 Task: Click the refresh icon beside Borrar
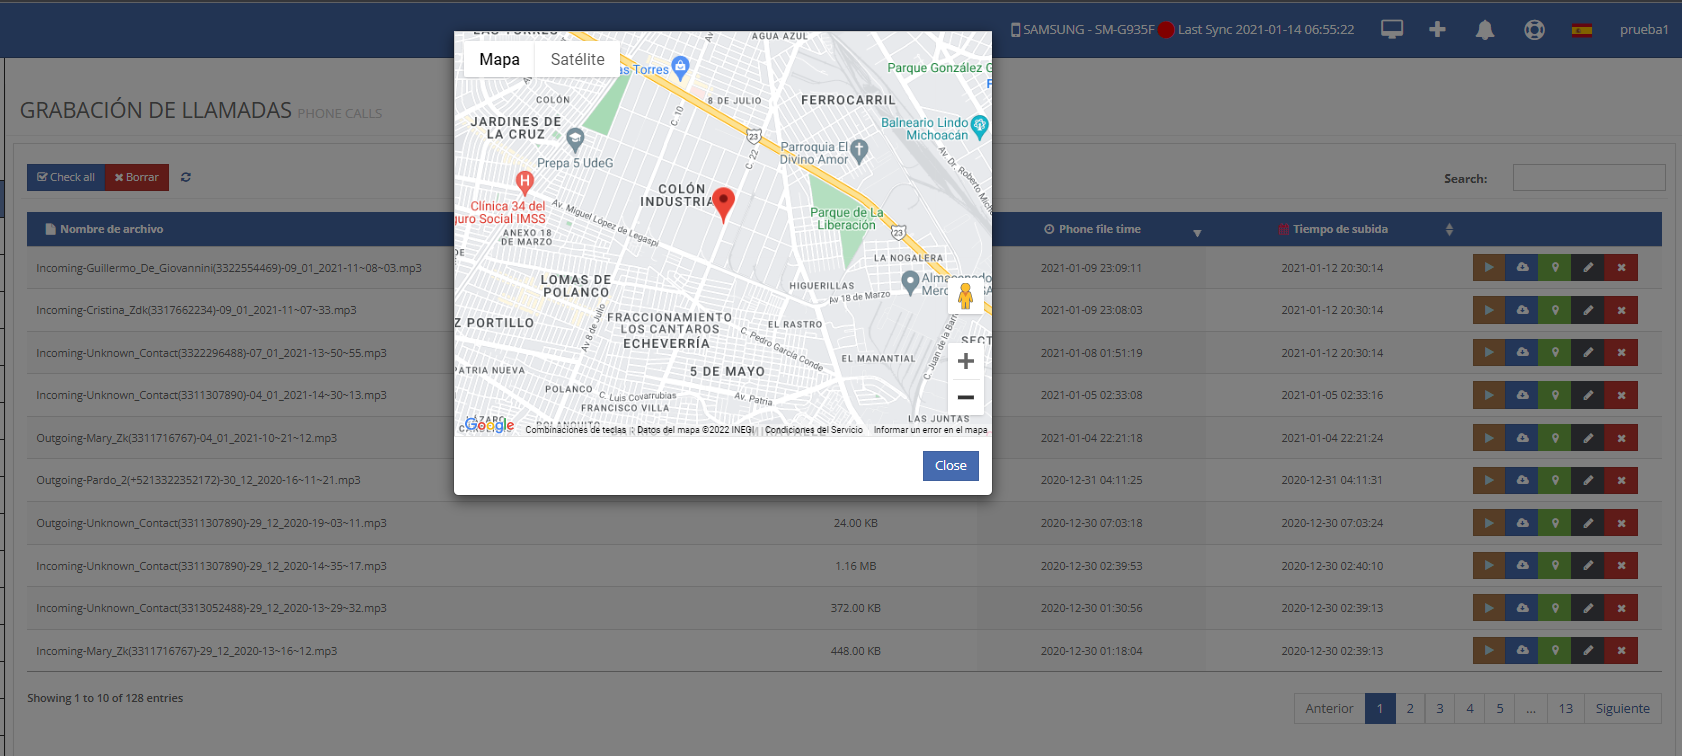186,177
